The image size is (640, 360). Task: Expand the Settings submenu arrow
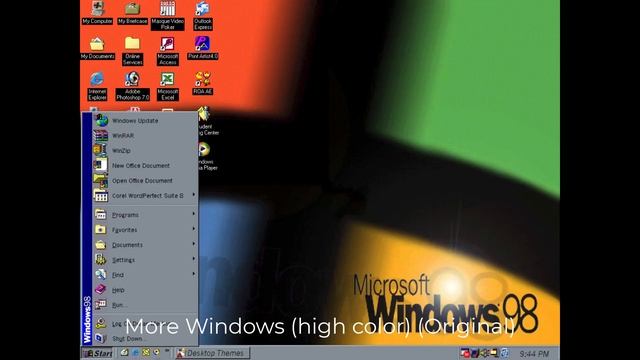pyautogui.click(x=193, y=259)
